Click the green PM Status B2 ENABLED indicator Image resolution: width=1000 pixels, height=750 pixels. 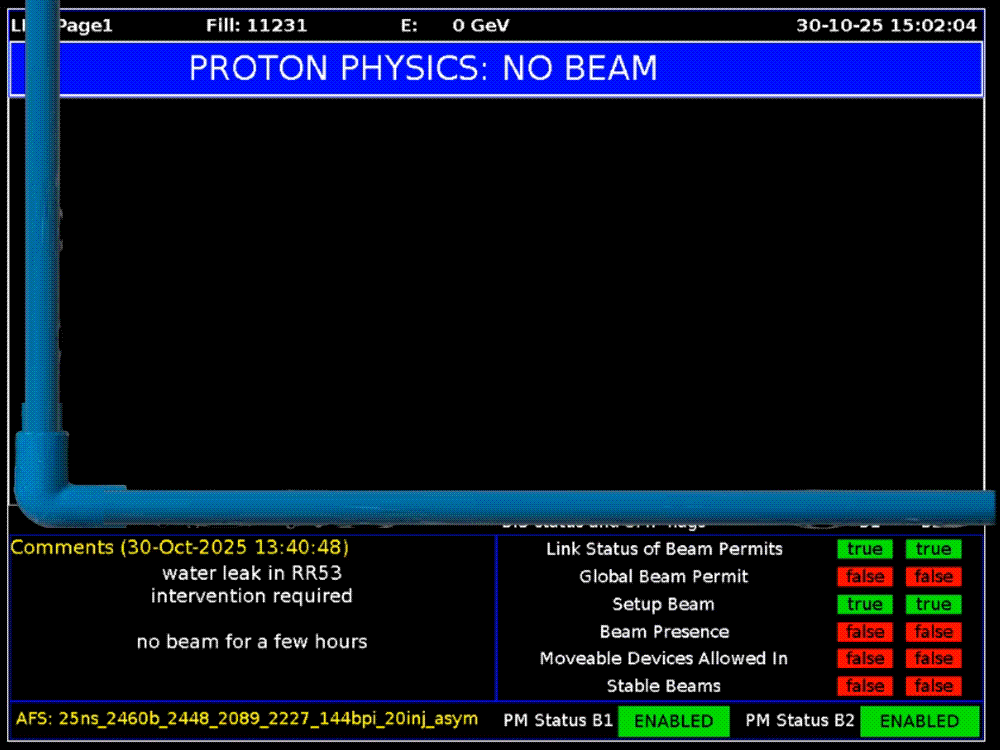tap(919, 721)
